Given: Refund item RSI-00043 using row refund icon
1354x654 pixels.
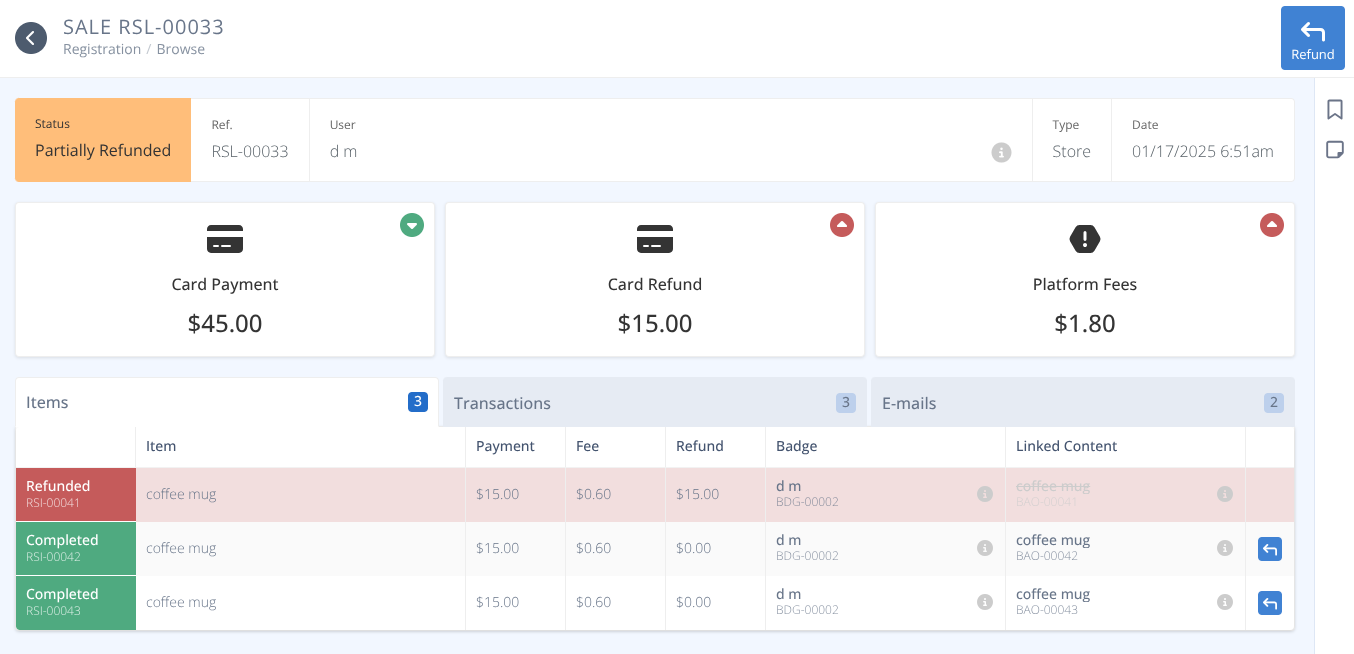Looking at the screenshot, I should tap(1269, 603).
